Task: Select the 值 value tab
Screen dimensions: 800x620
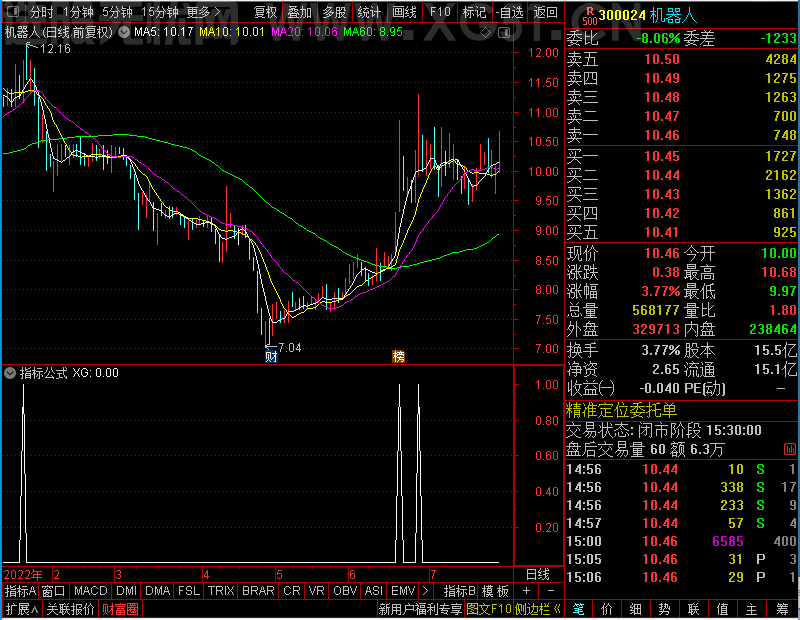Action: click(723, 609)
